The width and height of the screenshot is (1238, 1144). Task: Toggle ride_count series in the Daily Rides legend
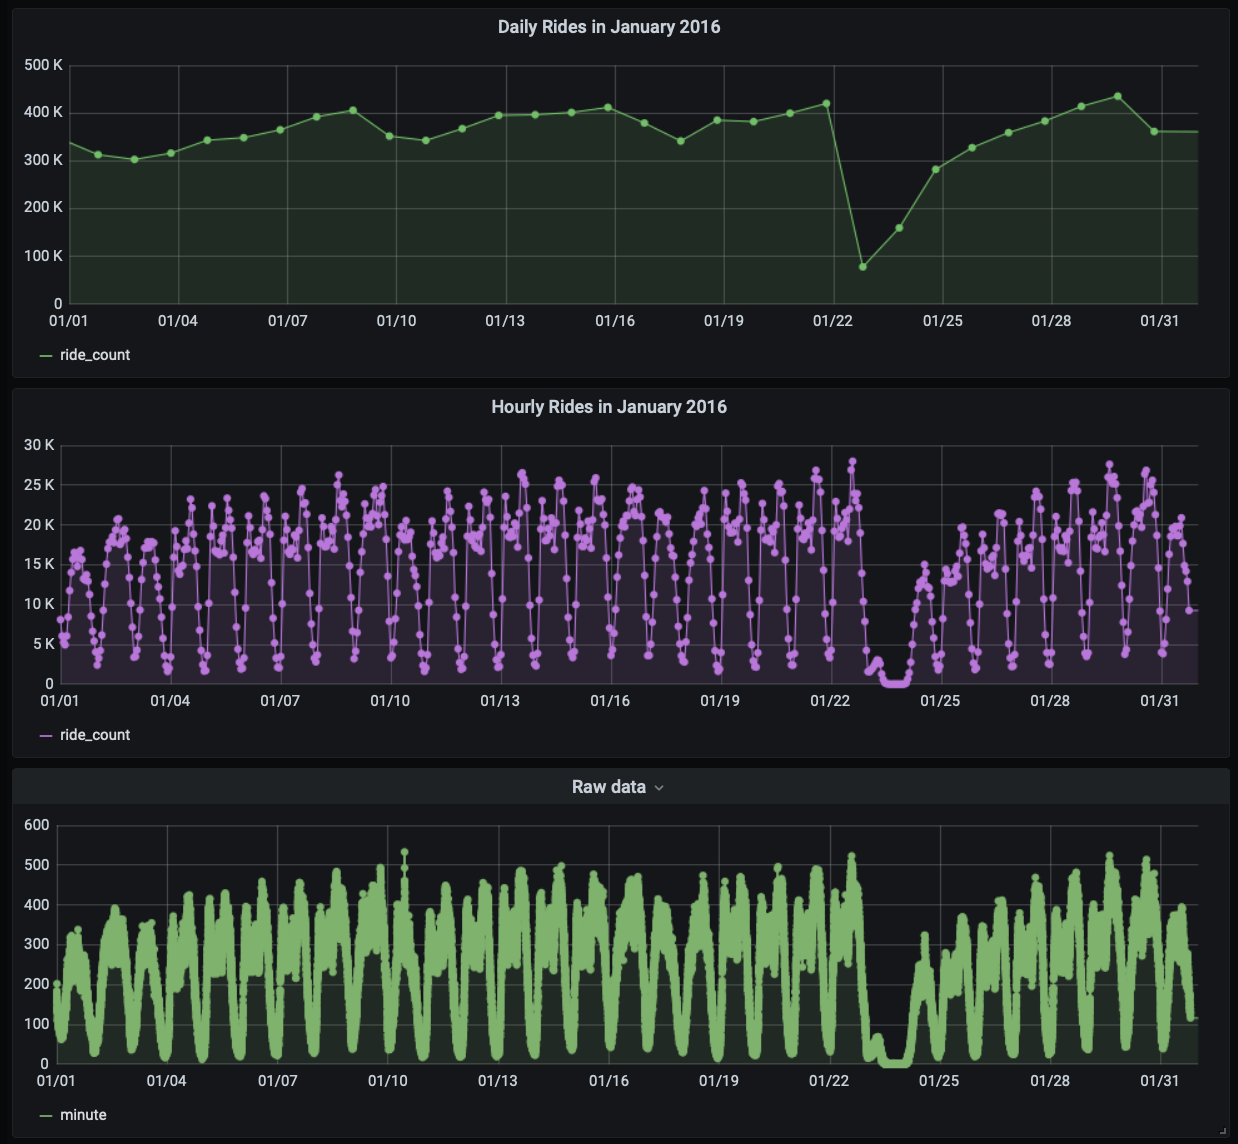pyautogui.click(x=95, y=355)
